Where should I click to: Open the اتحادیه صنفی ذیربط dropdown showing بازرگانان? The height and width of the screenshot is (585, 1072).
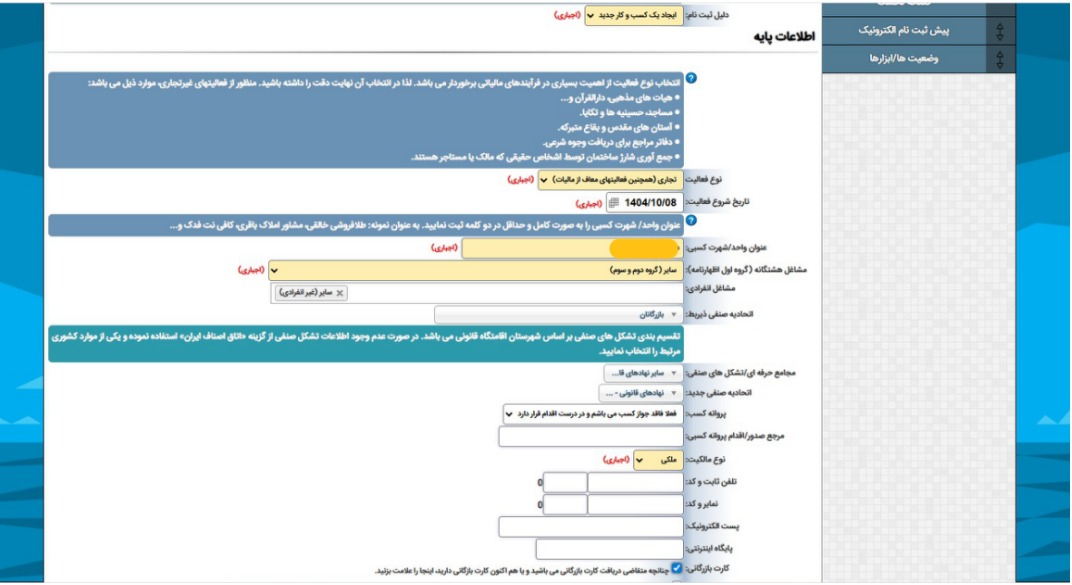[x=559, y=314]
